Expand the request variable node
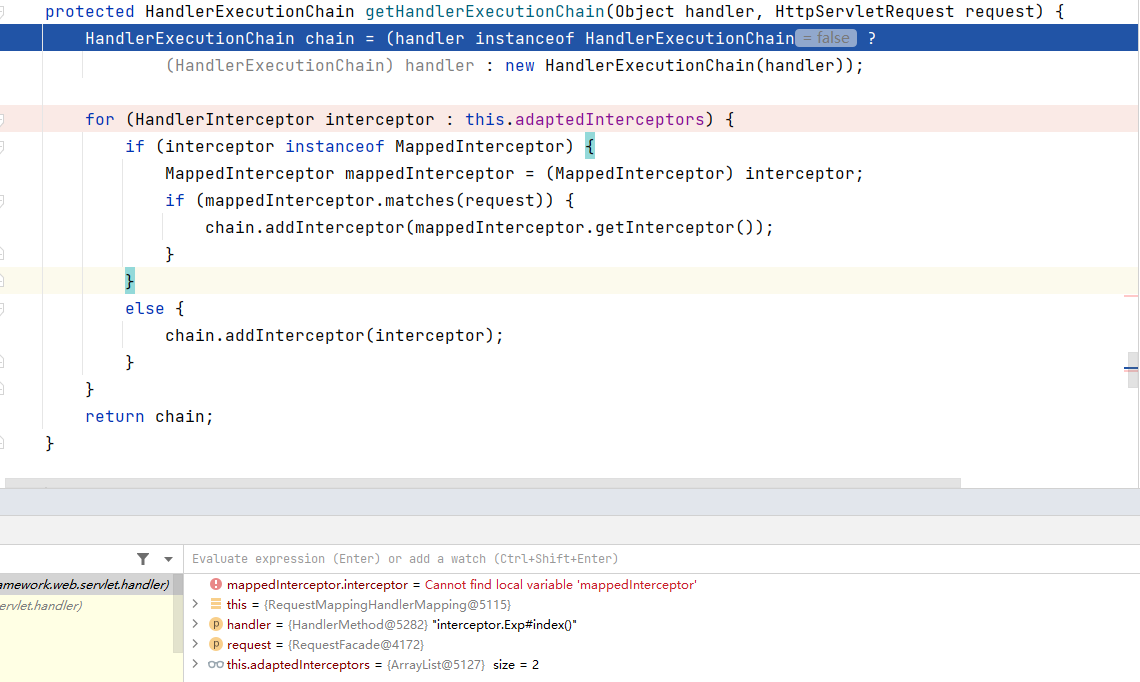 coord(196,645)
